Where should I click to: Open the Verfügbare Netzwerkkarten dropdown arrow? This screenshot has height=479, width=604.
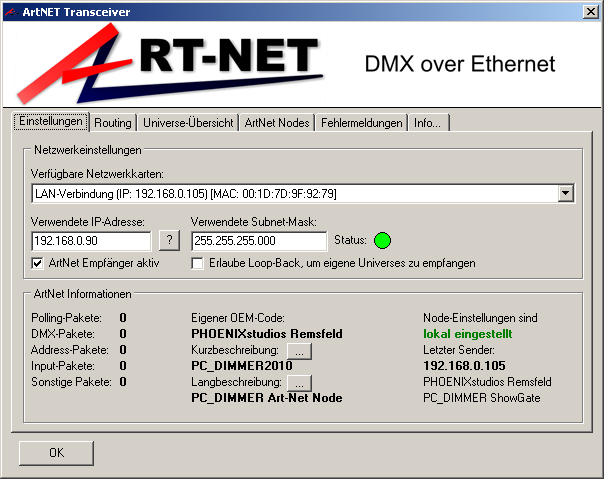pyautogui.click(x=565, y=193)
